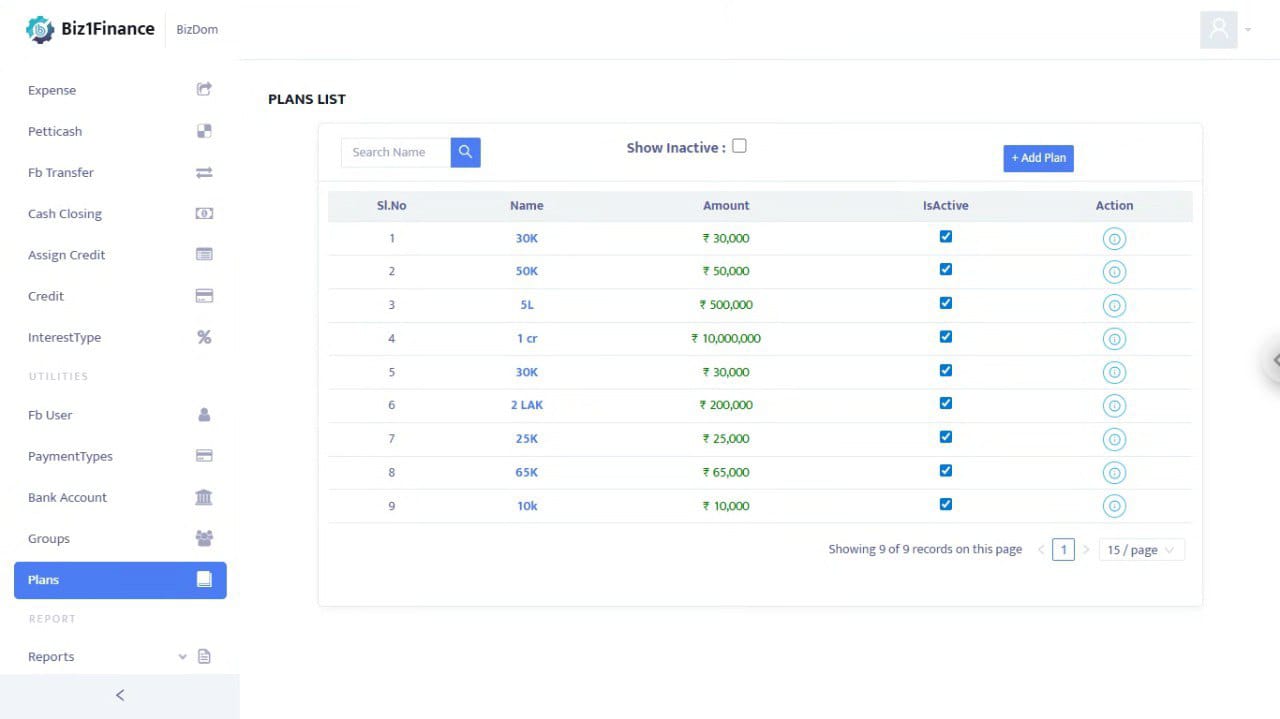Click the Bank Account building icon
1280x719 pixels.
pyautogui.click(x=204, y=497)
